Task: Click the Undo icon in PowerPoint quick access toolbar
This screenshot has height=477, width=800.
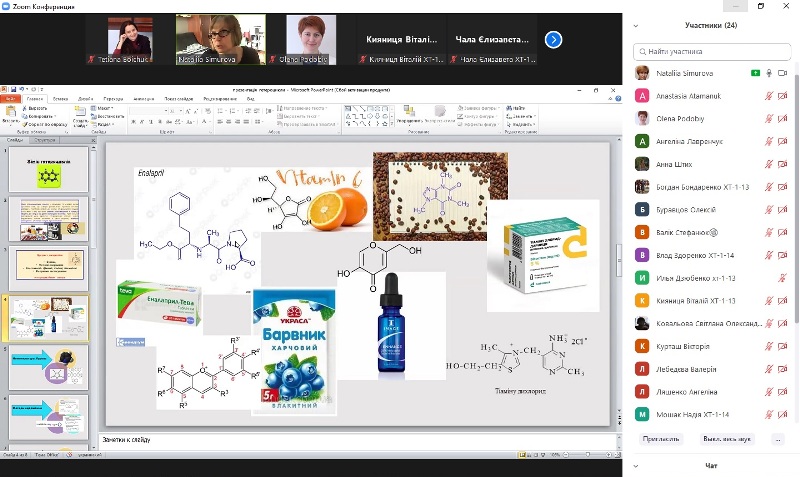Action: [x=21, y=89]
